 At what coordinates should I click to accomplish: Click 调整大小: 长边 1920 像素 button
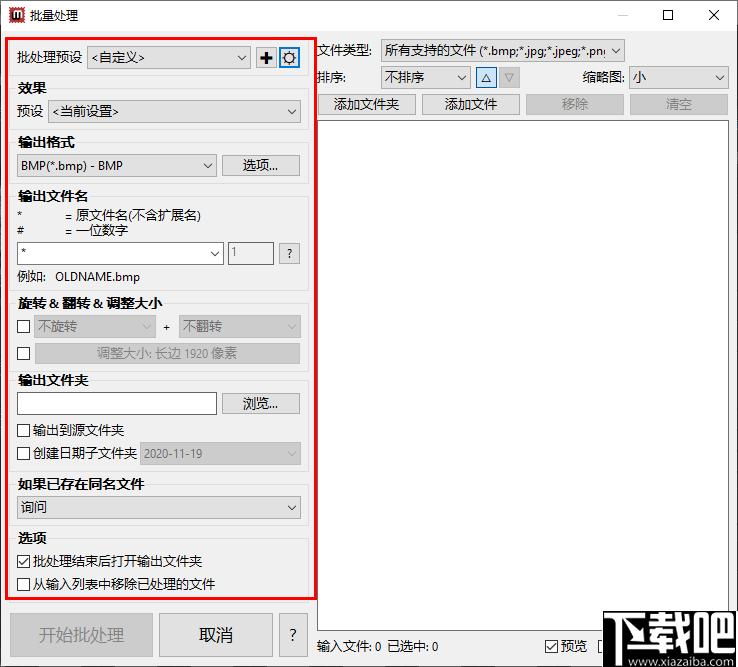tap(168, 354)
